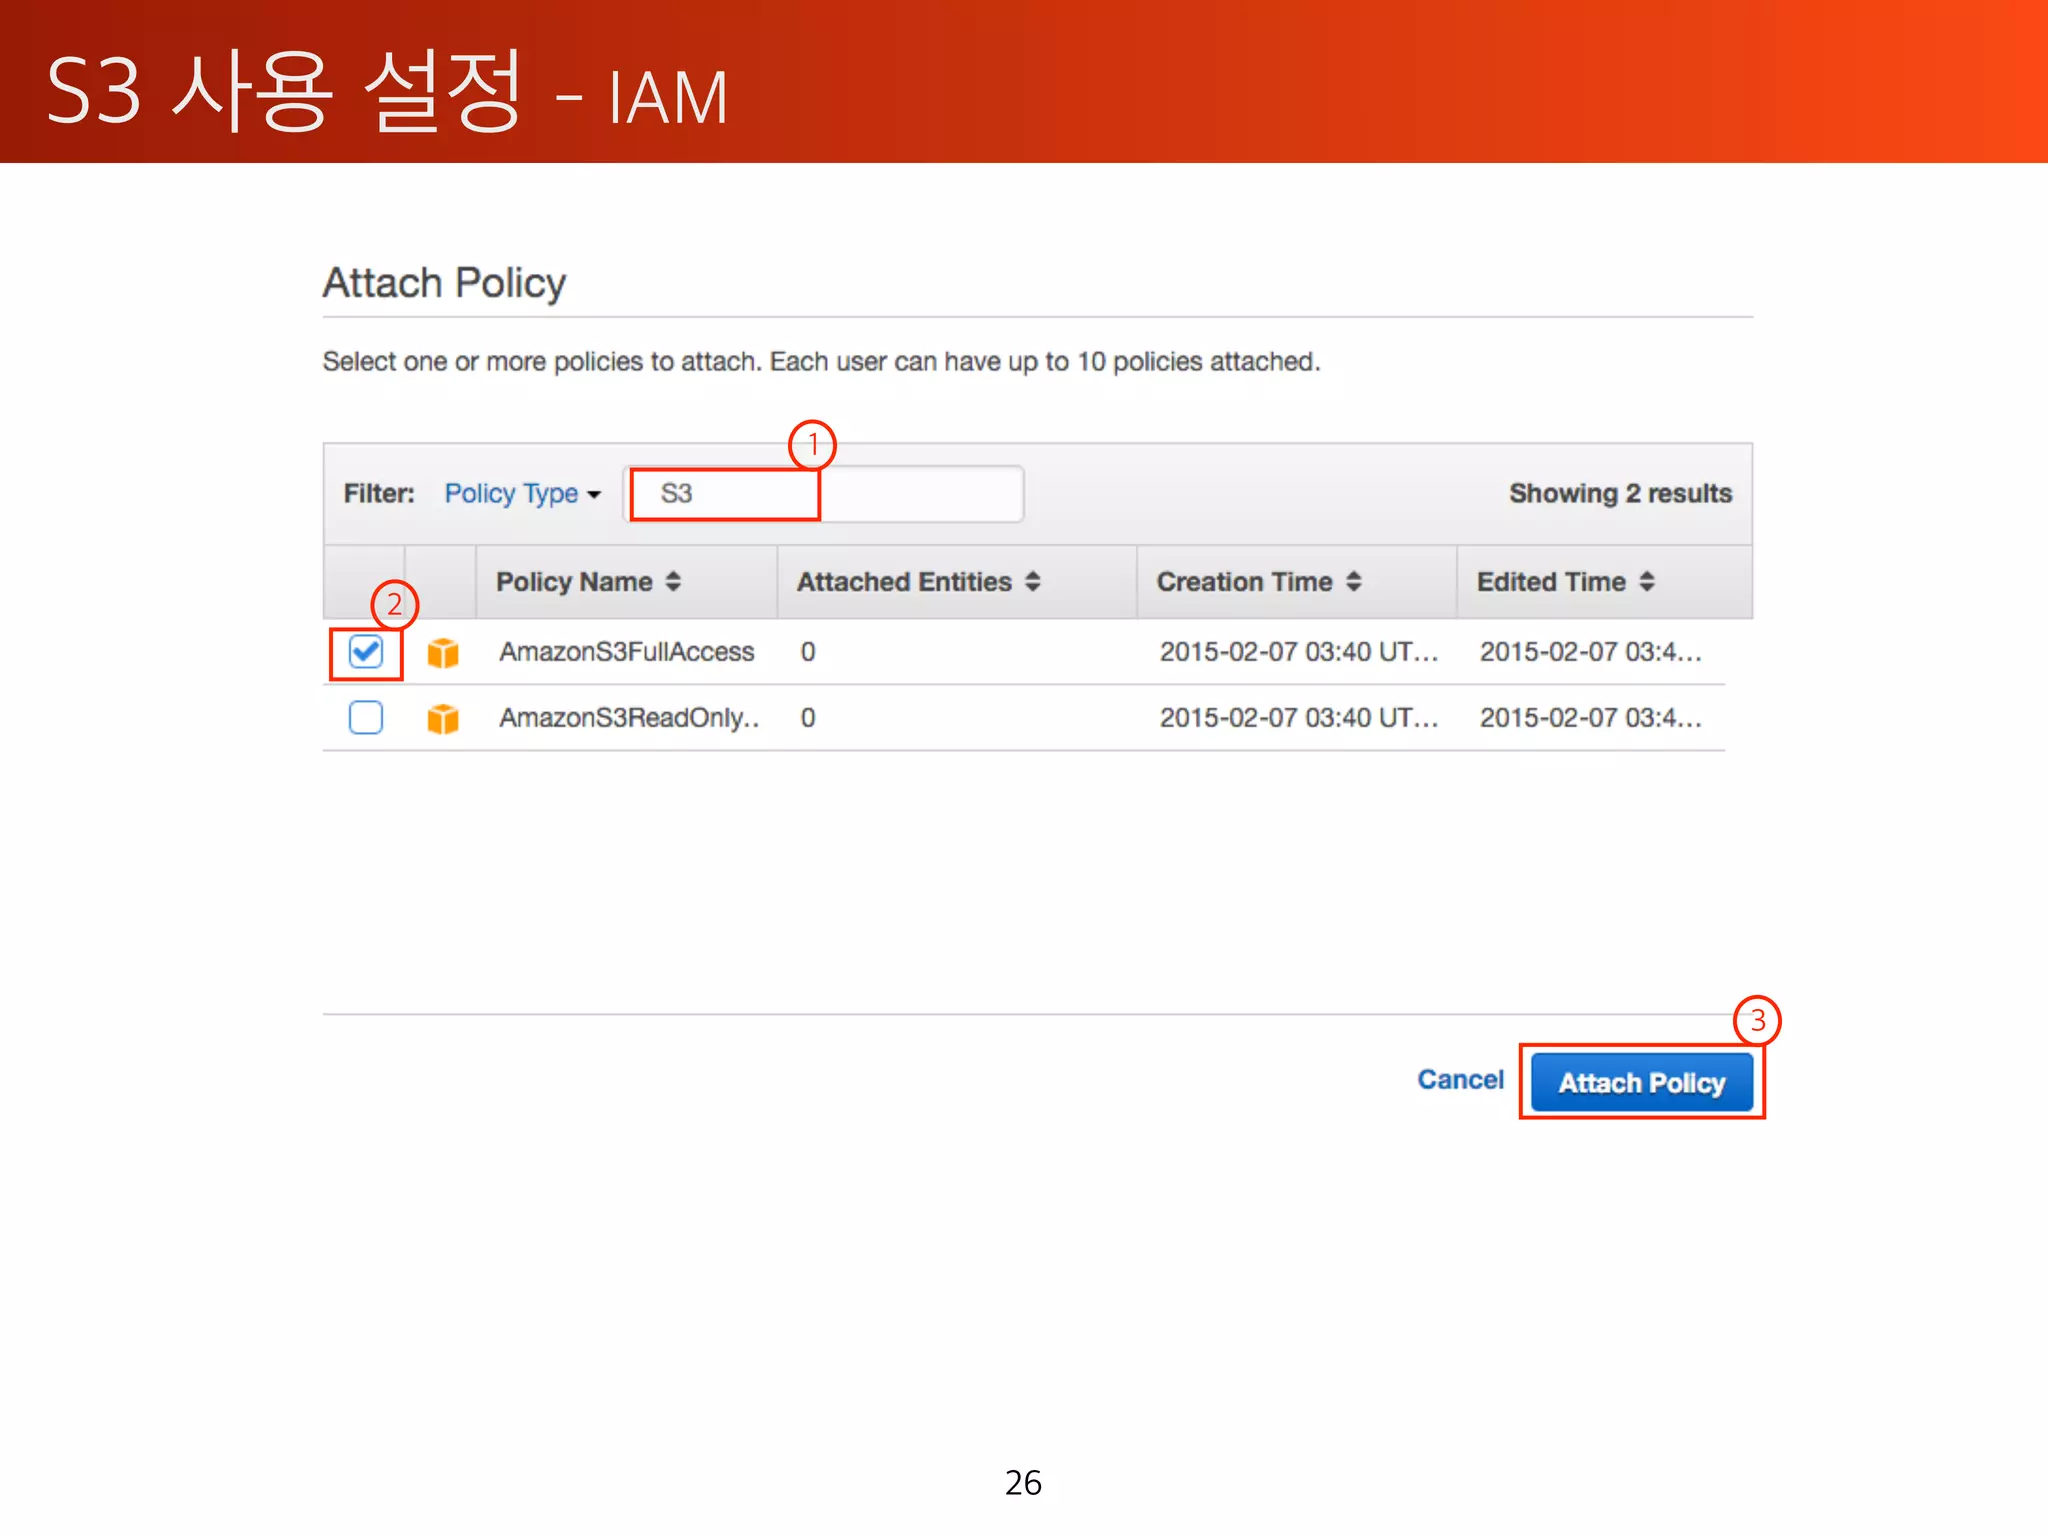The height and width of the screenshot is (1536, 2048).
Task: Sort by Creation Time column
Action: click(x=1259, y=581)
